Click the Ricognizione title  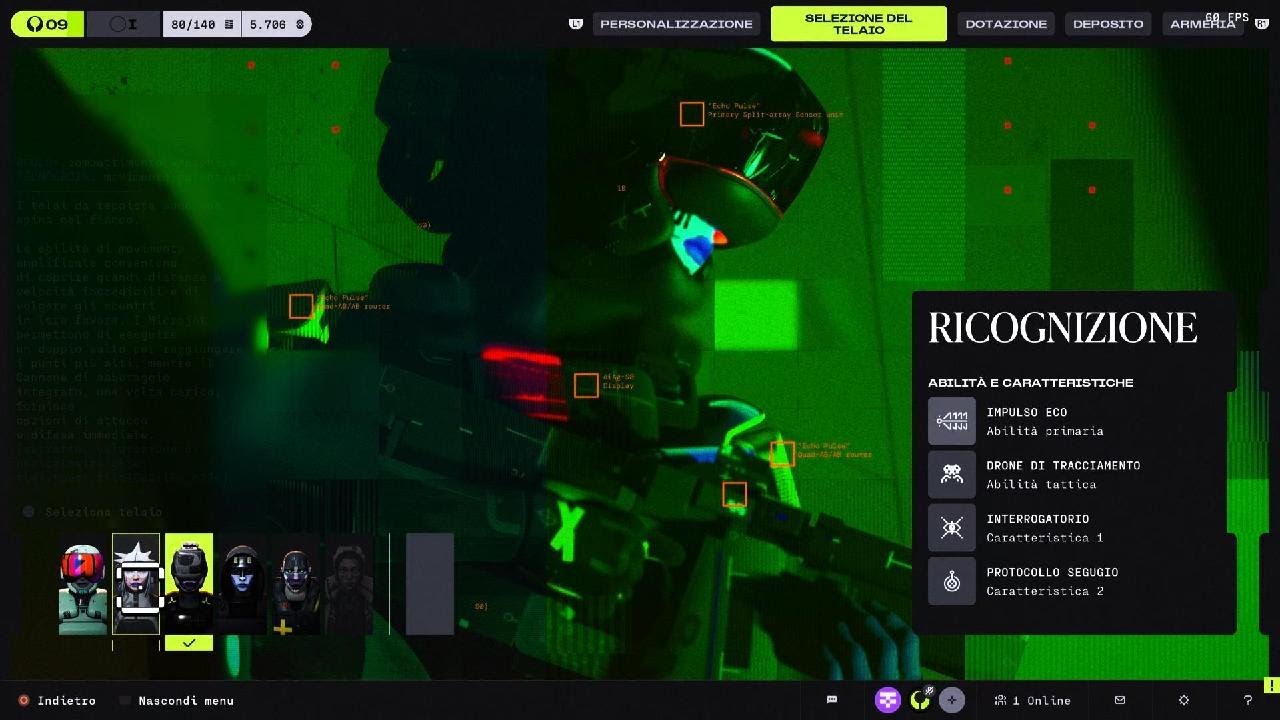[x=1062, y=328]
